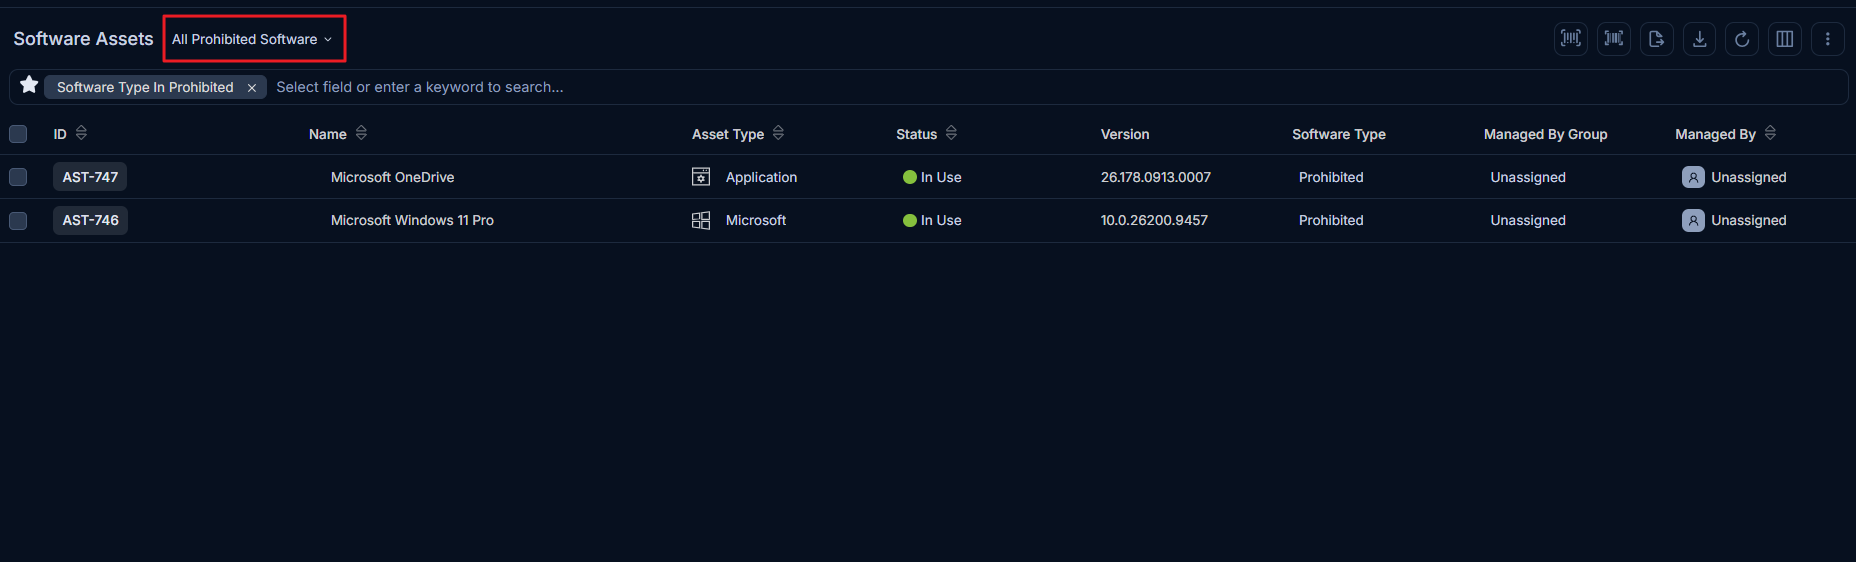
Task: Click the Version column header
Action: [x=1125, y=134]
